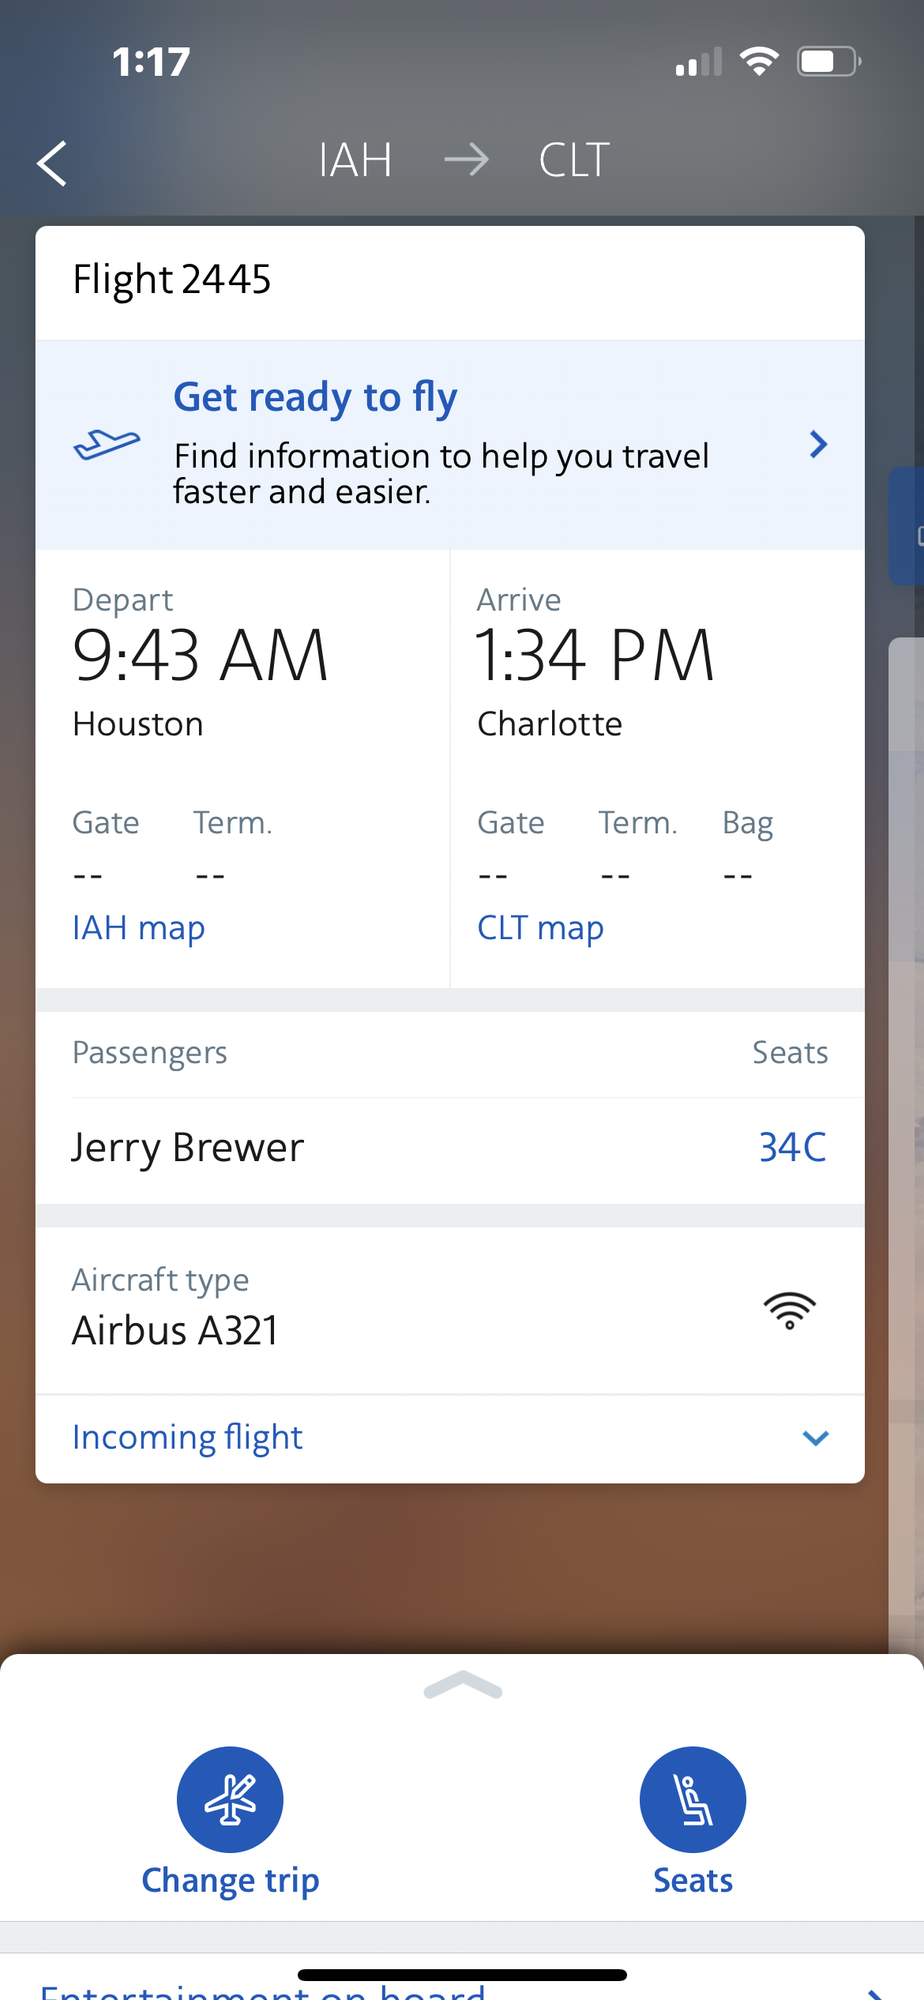Click the Incoming flight chevron arrow
This screenshot has width=924, height=2000.
[x=816, y=1438]
